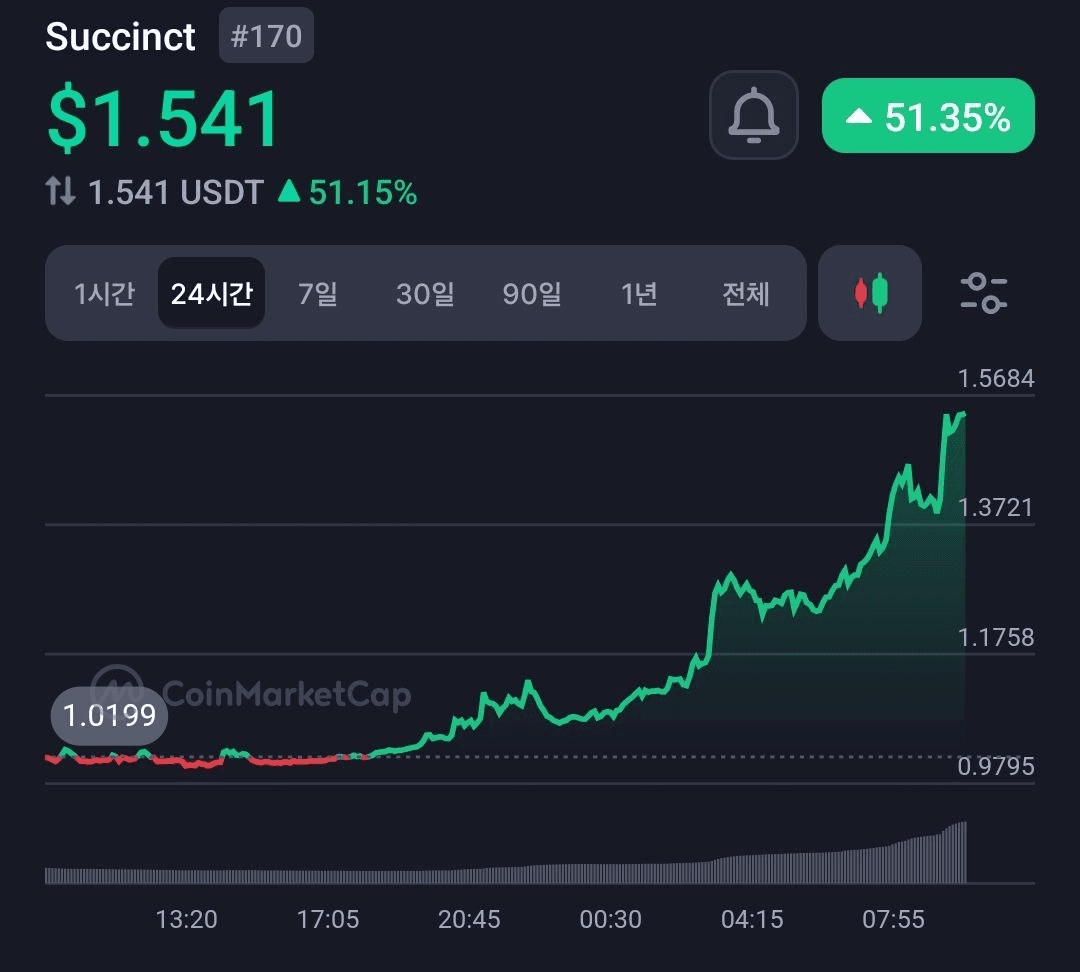Tap the tallest volume bar at chart end
Image resolution: width=1080 pixels, height=972 pixels.
click(964, 852)
